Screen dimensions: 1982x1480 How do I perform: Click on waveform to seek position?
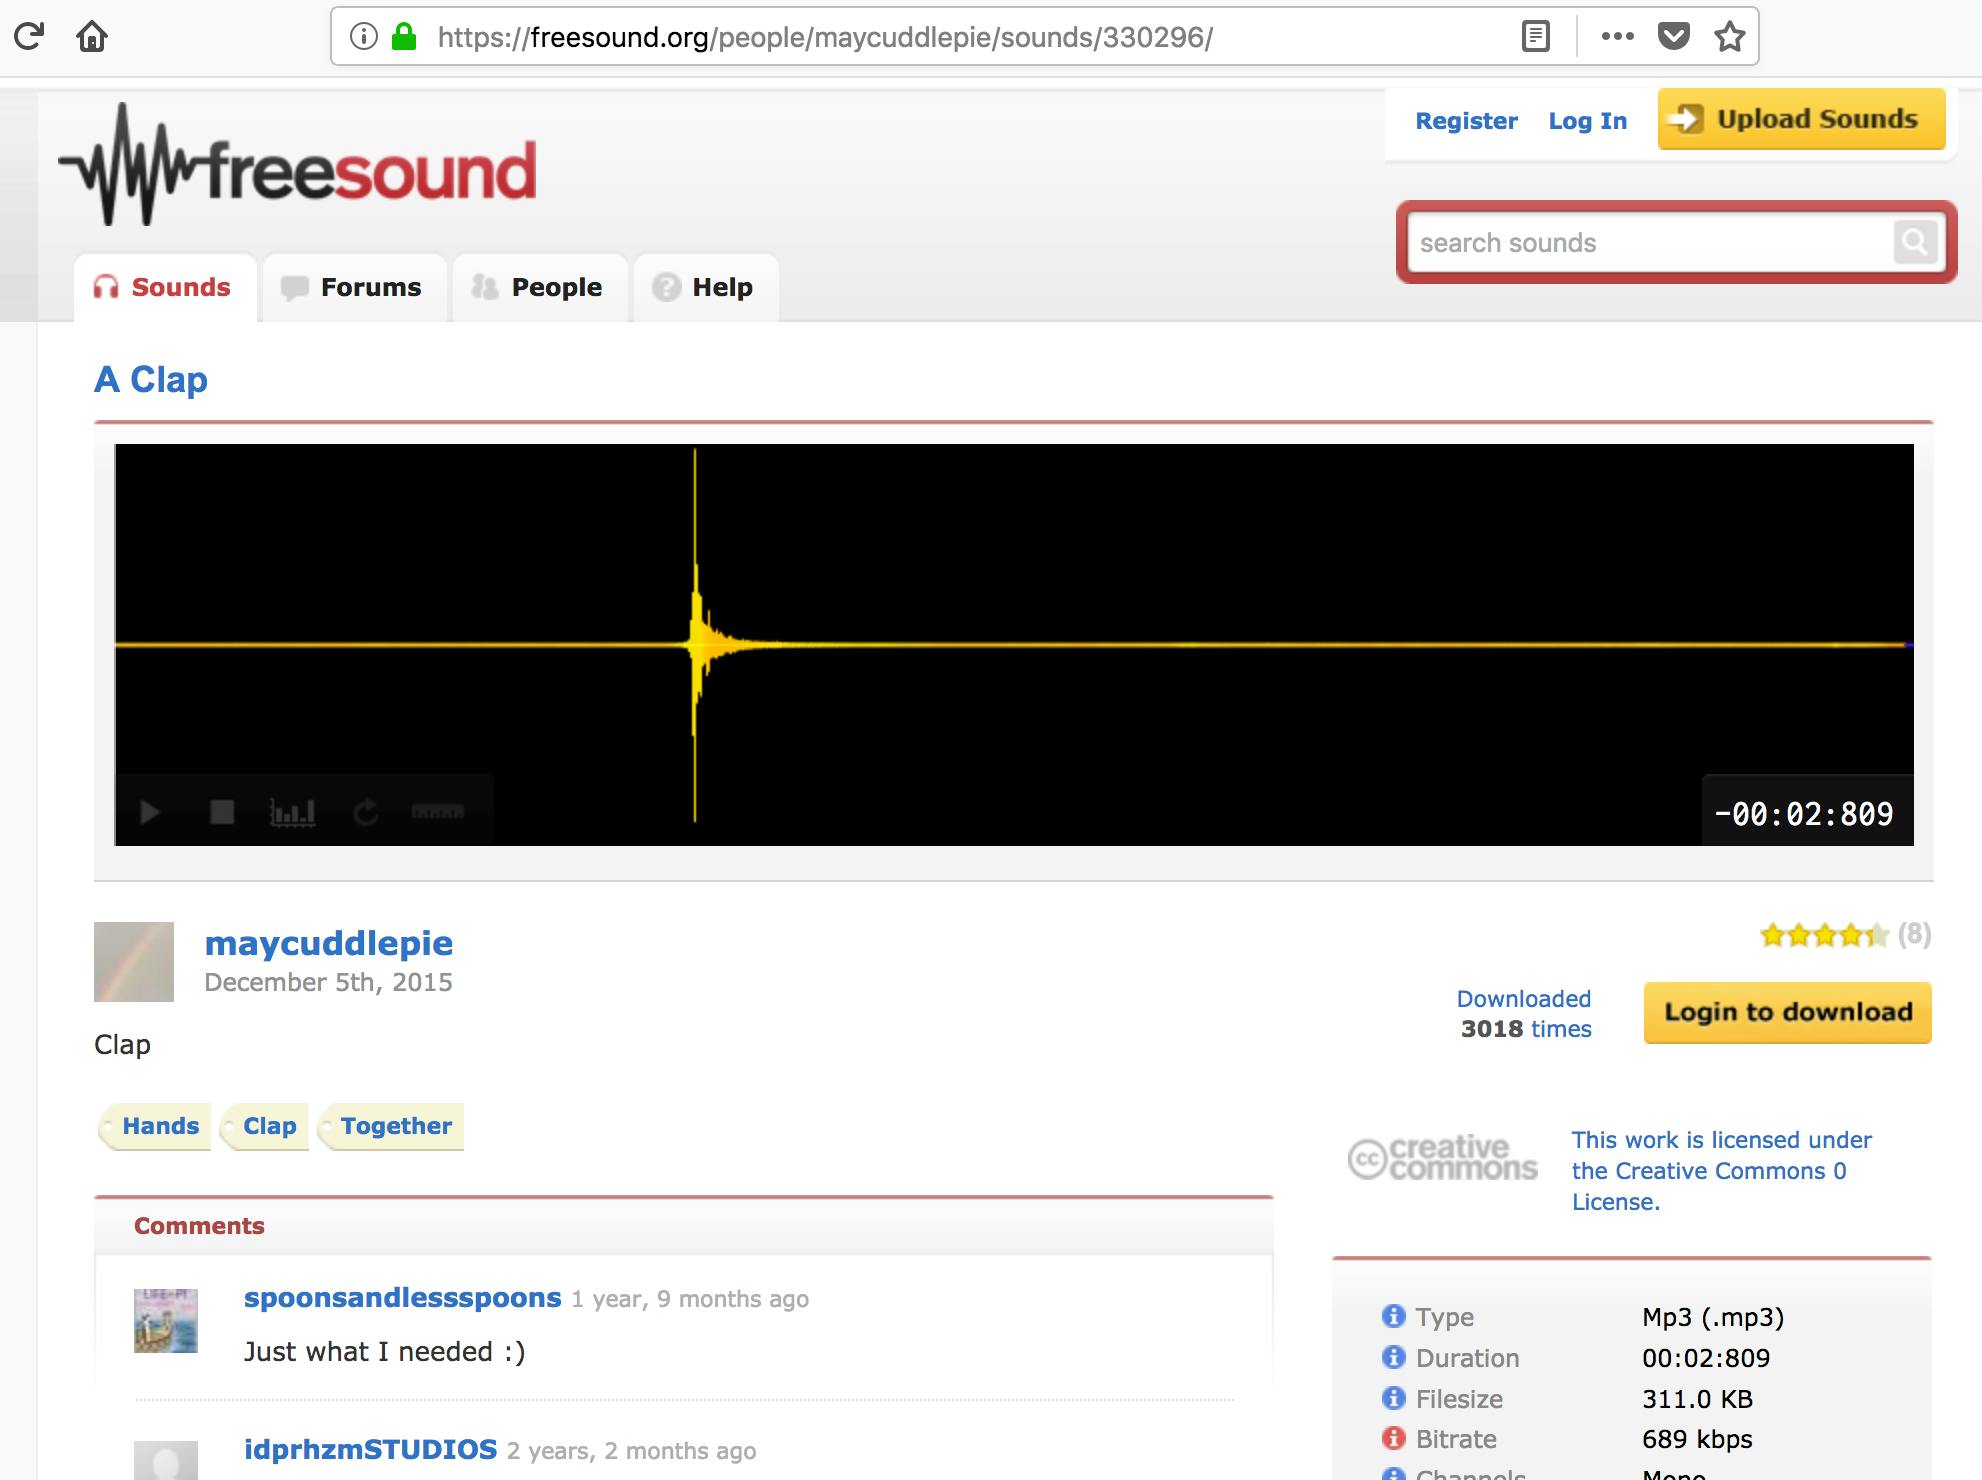[x=1100, y=600]
